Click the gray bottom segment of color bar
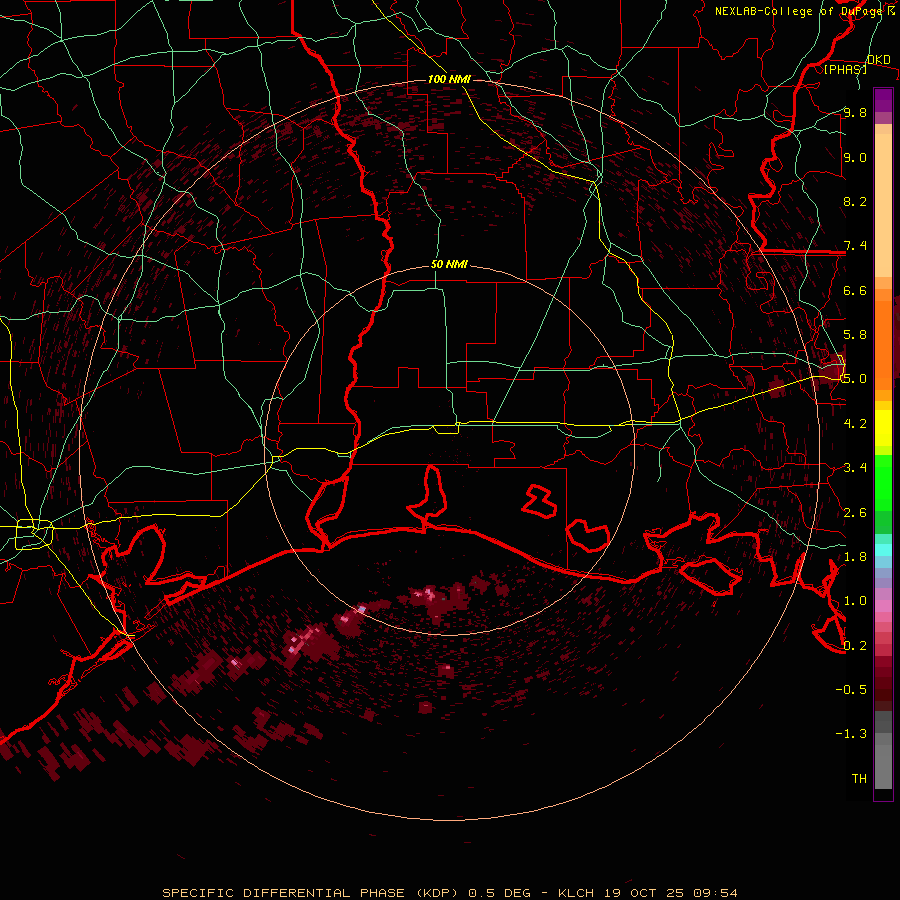This screenshot has height=900, width=900. click(x=883, y=766)
